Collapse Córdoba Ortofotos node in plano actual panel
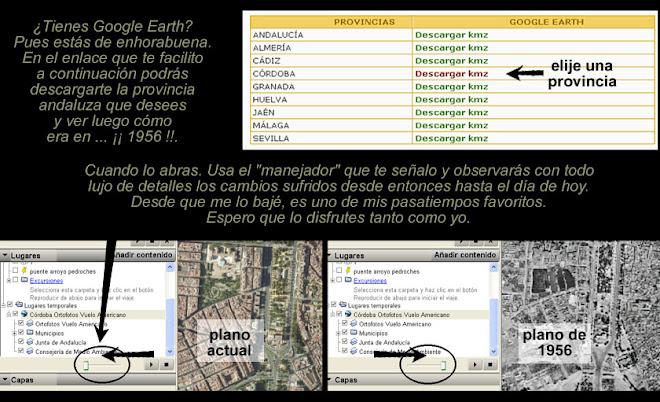The height and width of the screenshot is (402, 660). (x=9, y=314)
